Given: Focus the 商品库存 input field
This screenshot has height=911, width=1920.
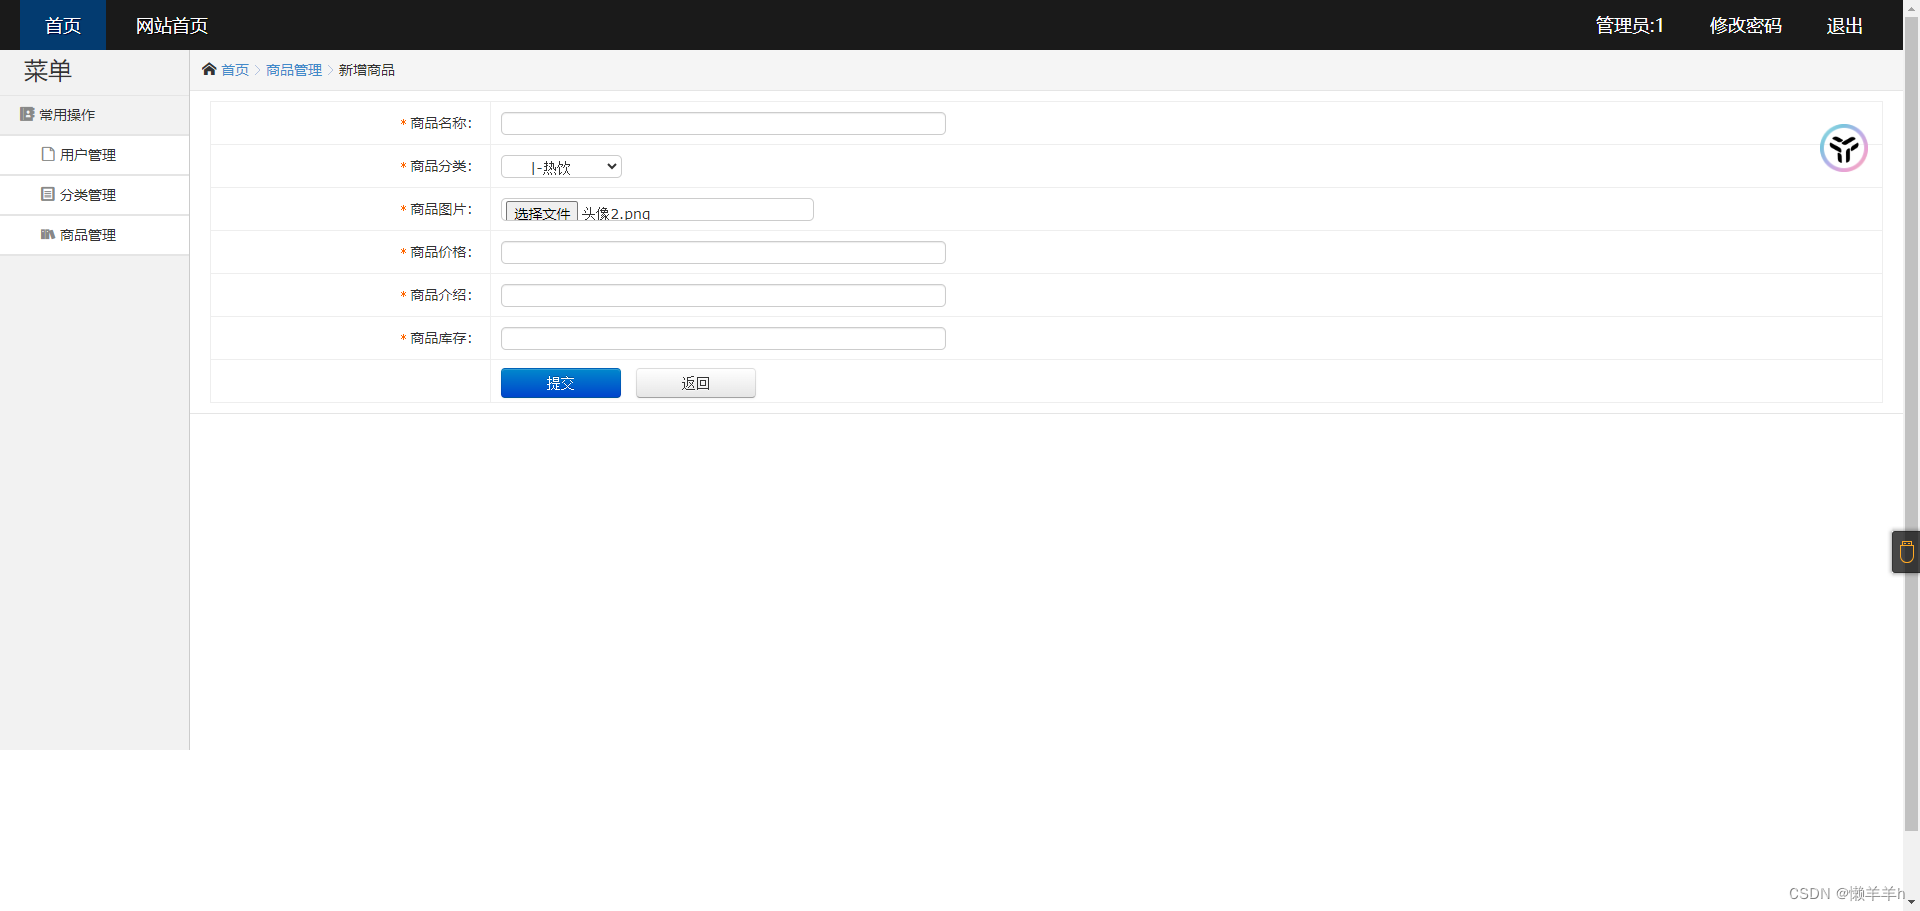Looking at the screenshot, I should pos(723,338).
